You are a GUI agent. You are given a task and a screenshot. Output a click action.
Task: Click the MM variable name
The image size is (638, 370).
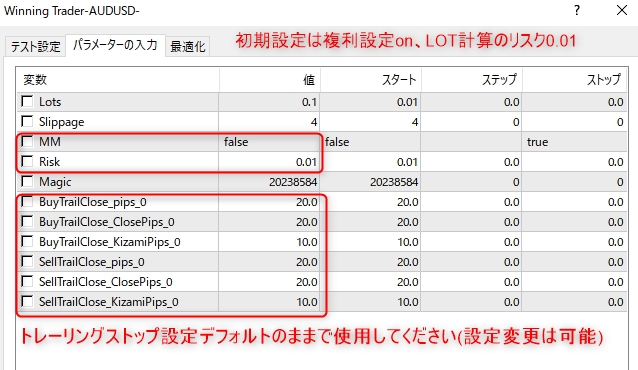(x=50, y=142)
